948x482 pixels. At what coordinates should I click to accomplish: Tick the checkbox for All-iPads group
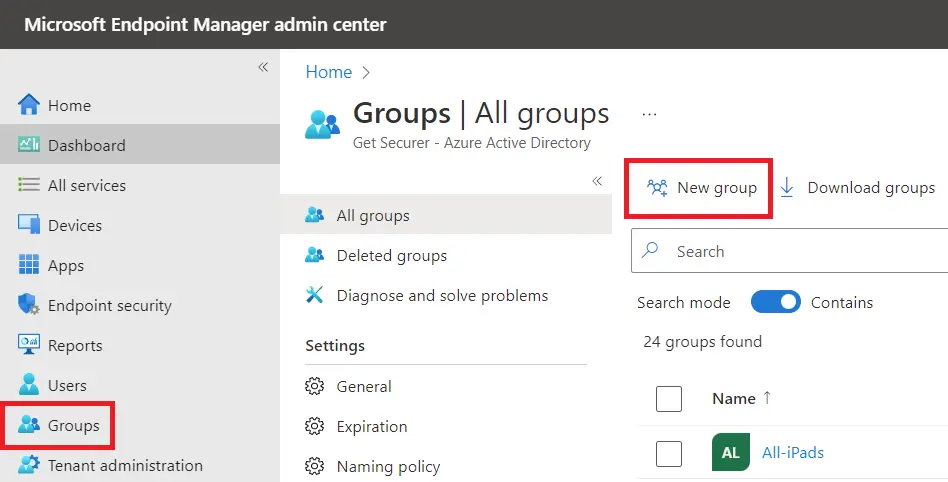pyautogui.click(x=669, y=452)
